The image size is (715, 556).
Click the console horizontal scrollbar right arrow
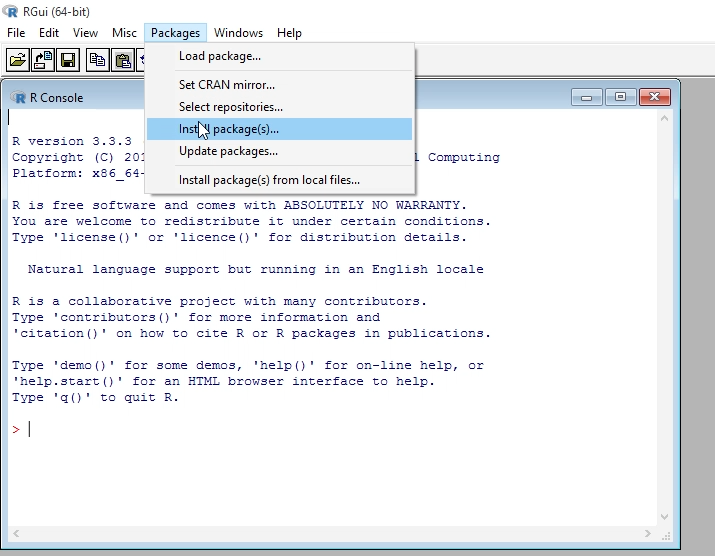click(648, 533)
